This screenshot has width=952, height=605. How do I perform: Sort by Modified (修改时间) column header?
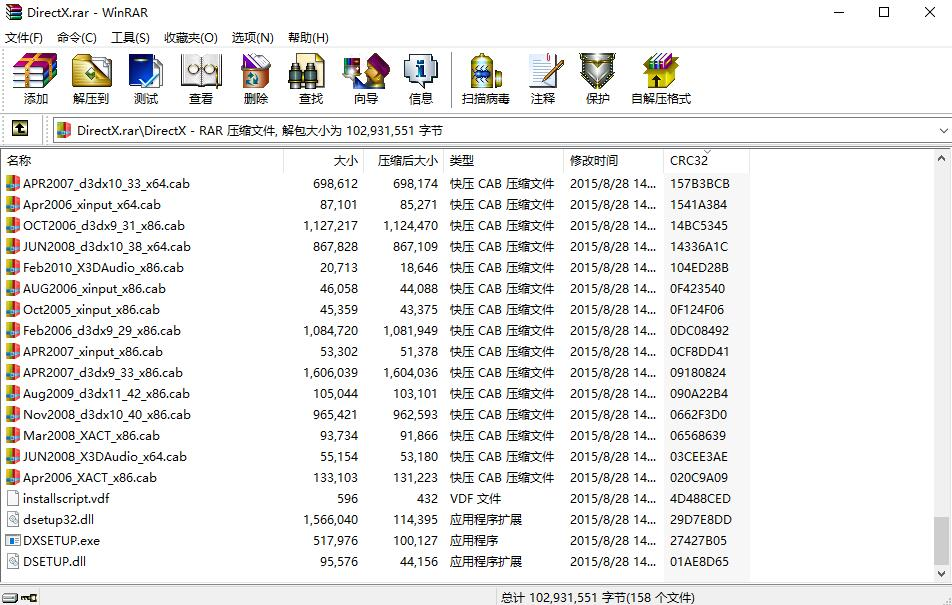coord(613,161)
